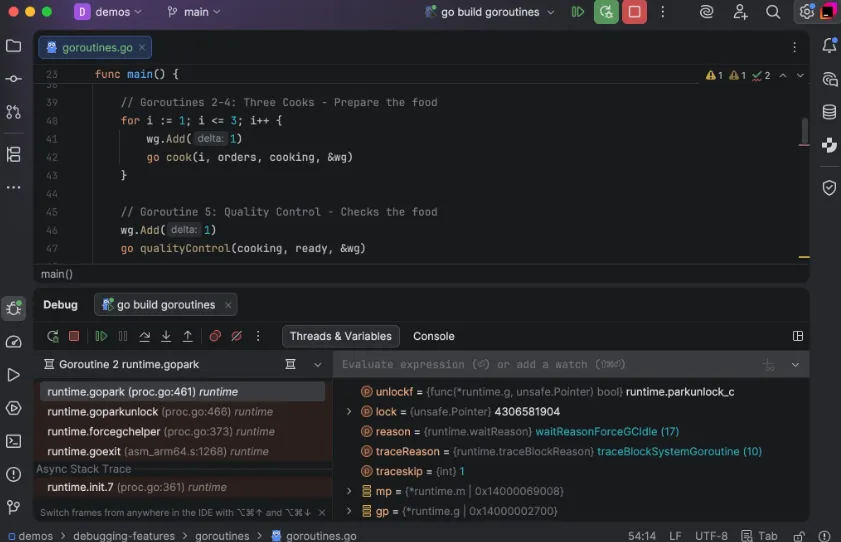Viewport: 841px width, 542px height.
Task: Step out in the Debug toolbar
Action: [188, 336]
